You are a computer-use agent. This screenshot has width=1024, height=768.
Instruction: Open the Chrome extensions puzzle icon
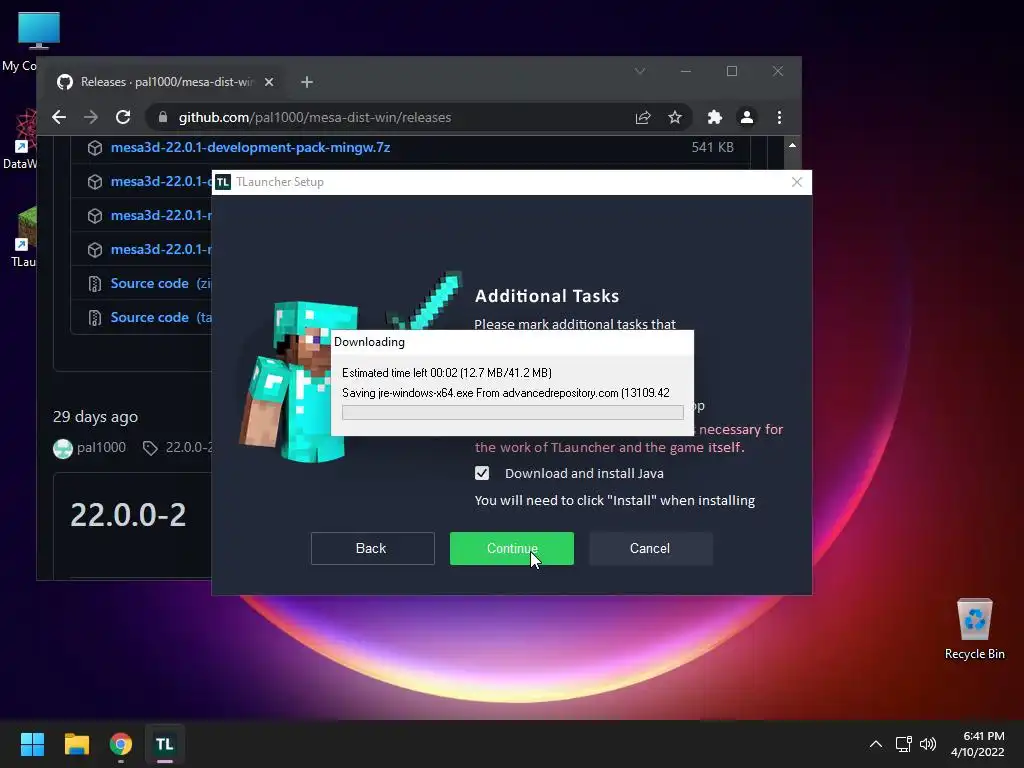(714, 118)
